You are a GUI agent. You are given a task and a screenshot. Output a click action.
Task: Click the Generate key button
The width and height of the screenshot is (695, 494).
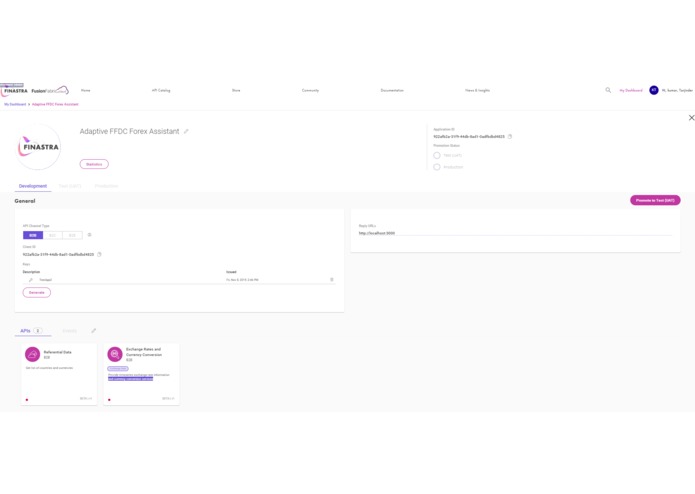click(37, 292)
